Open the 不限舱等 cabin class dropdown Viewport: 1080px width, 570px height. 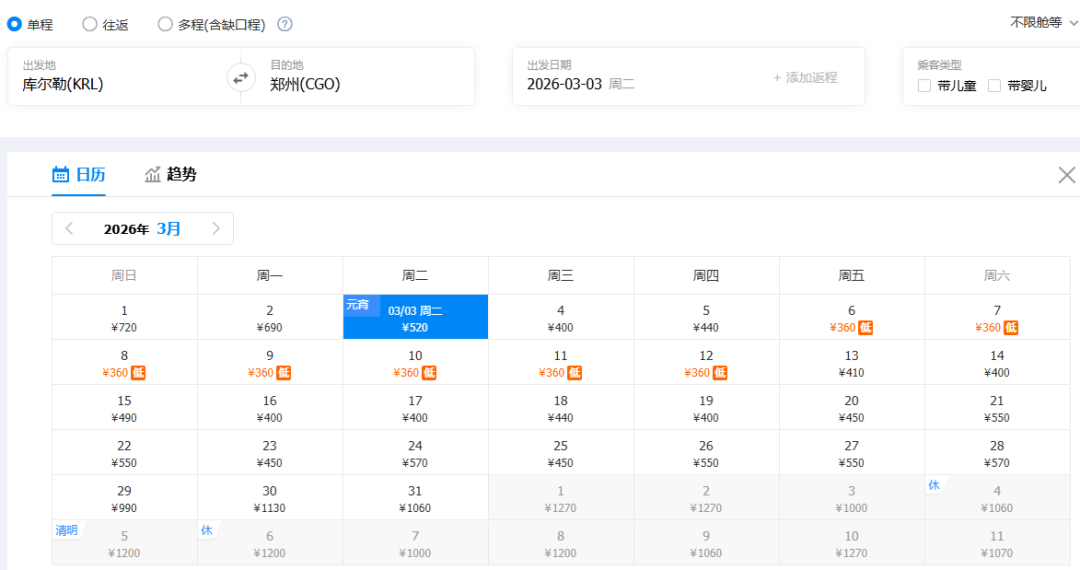[x=1043, y=22]
